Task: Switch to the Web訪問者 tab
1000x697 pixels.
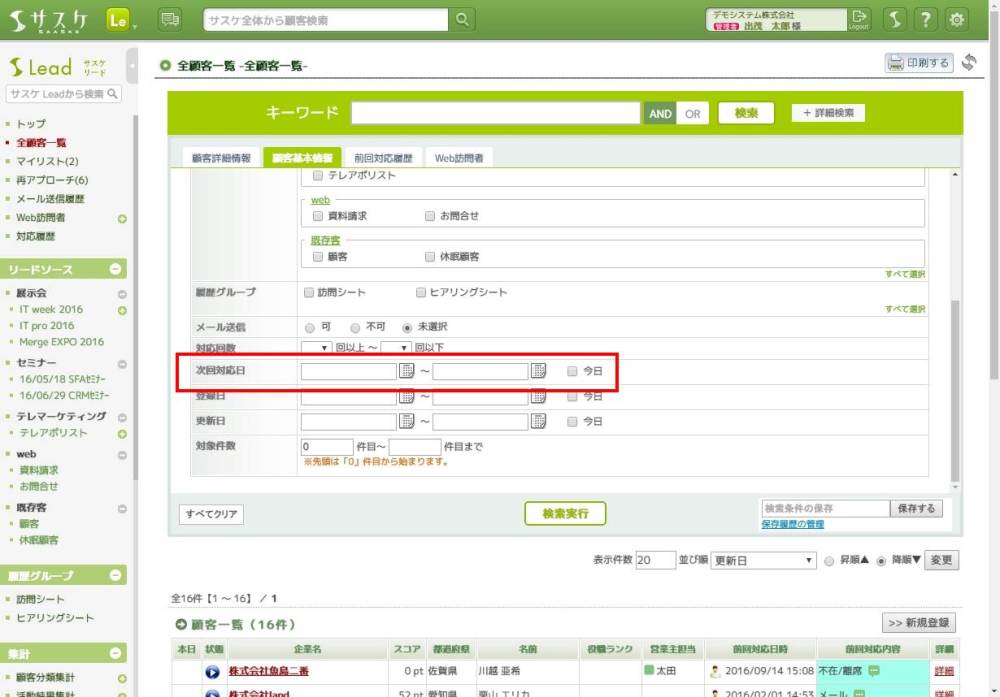Action: tap(459, 158)
